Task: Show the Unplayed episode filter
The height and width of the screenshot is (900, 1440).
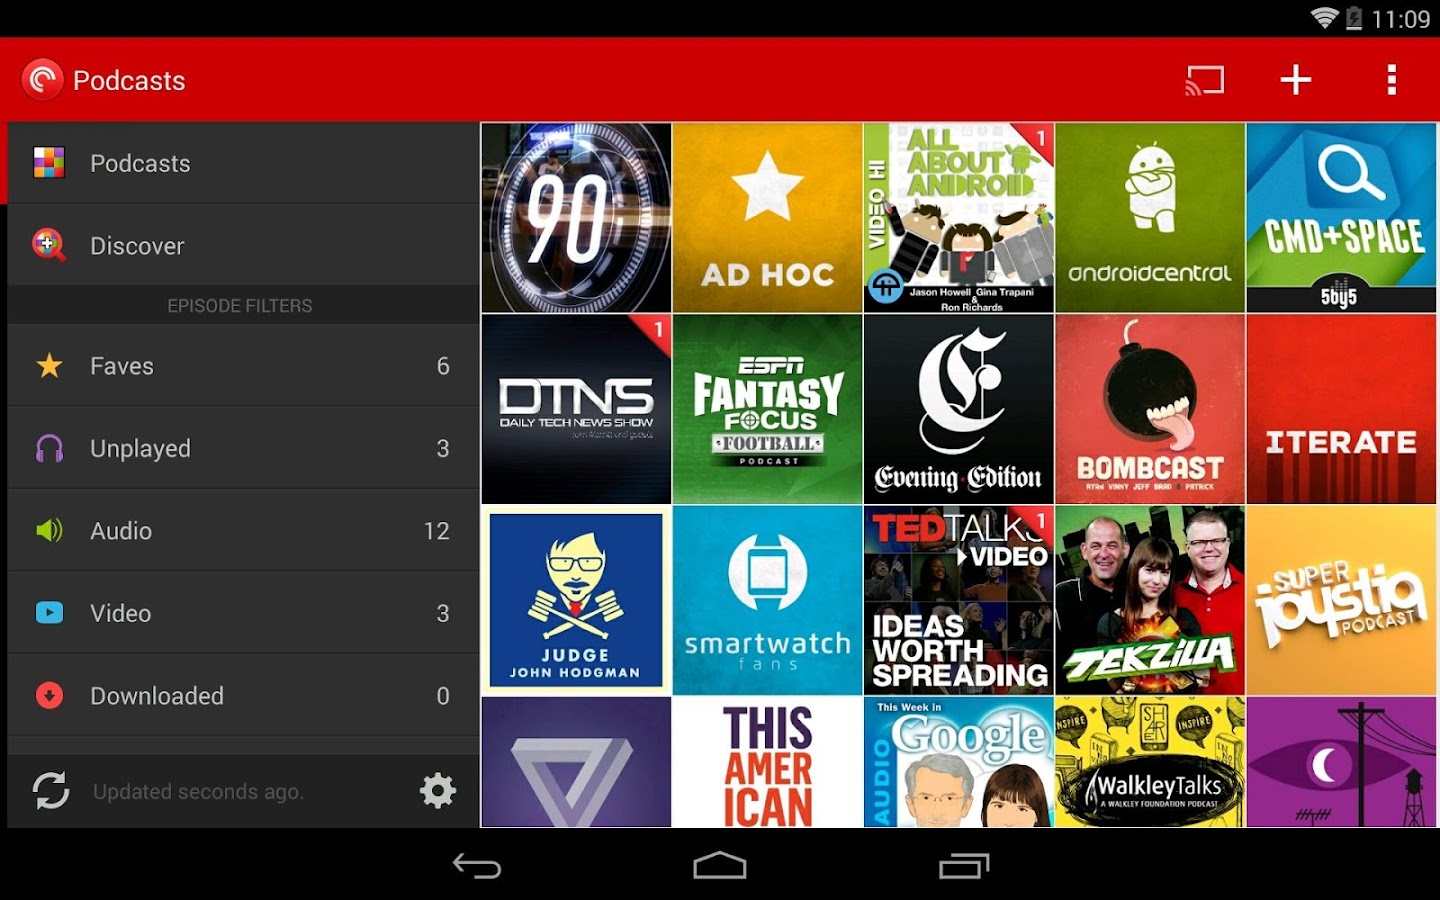Action: click(243, 448)
